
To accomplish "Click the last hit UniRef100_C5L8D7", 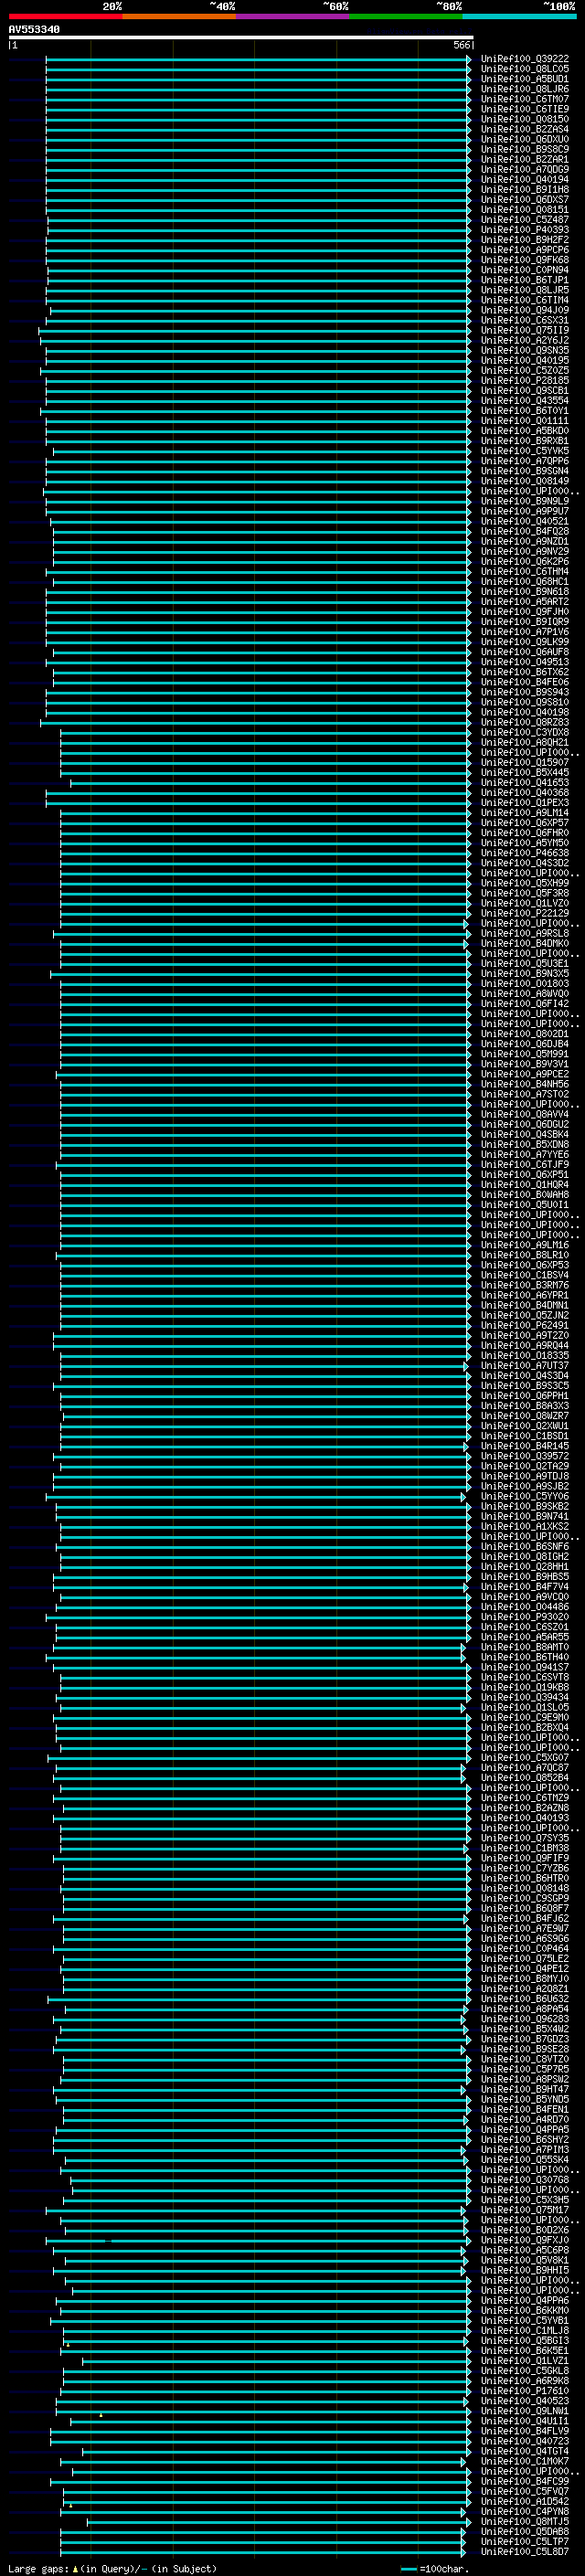I will click(524, 2551).
